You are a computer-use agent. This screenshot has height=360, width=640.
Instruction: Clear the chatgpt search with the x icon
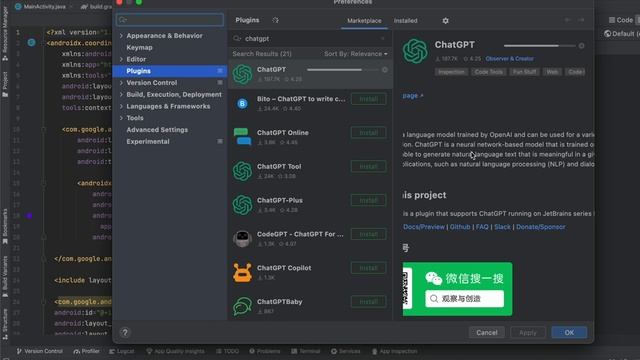pyautogui.click(x=382, y=38)
